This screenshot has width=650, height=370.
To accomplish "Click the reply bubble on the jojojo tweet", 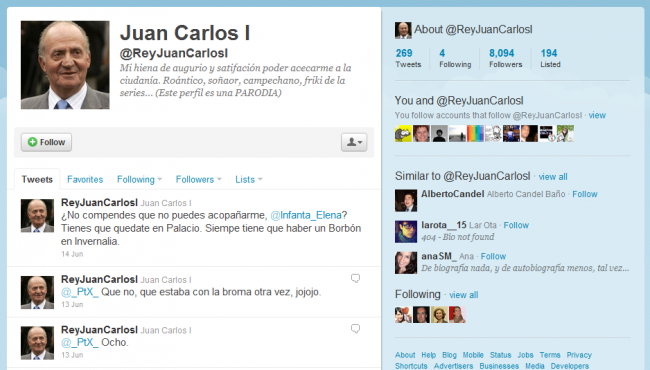I will (x=355, y=278).
